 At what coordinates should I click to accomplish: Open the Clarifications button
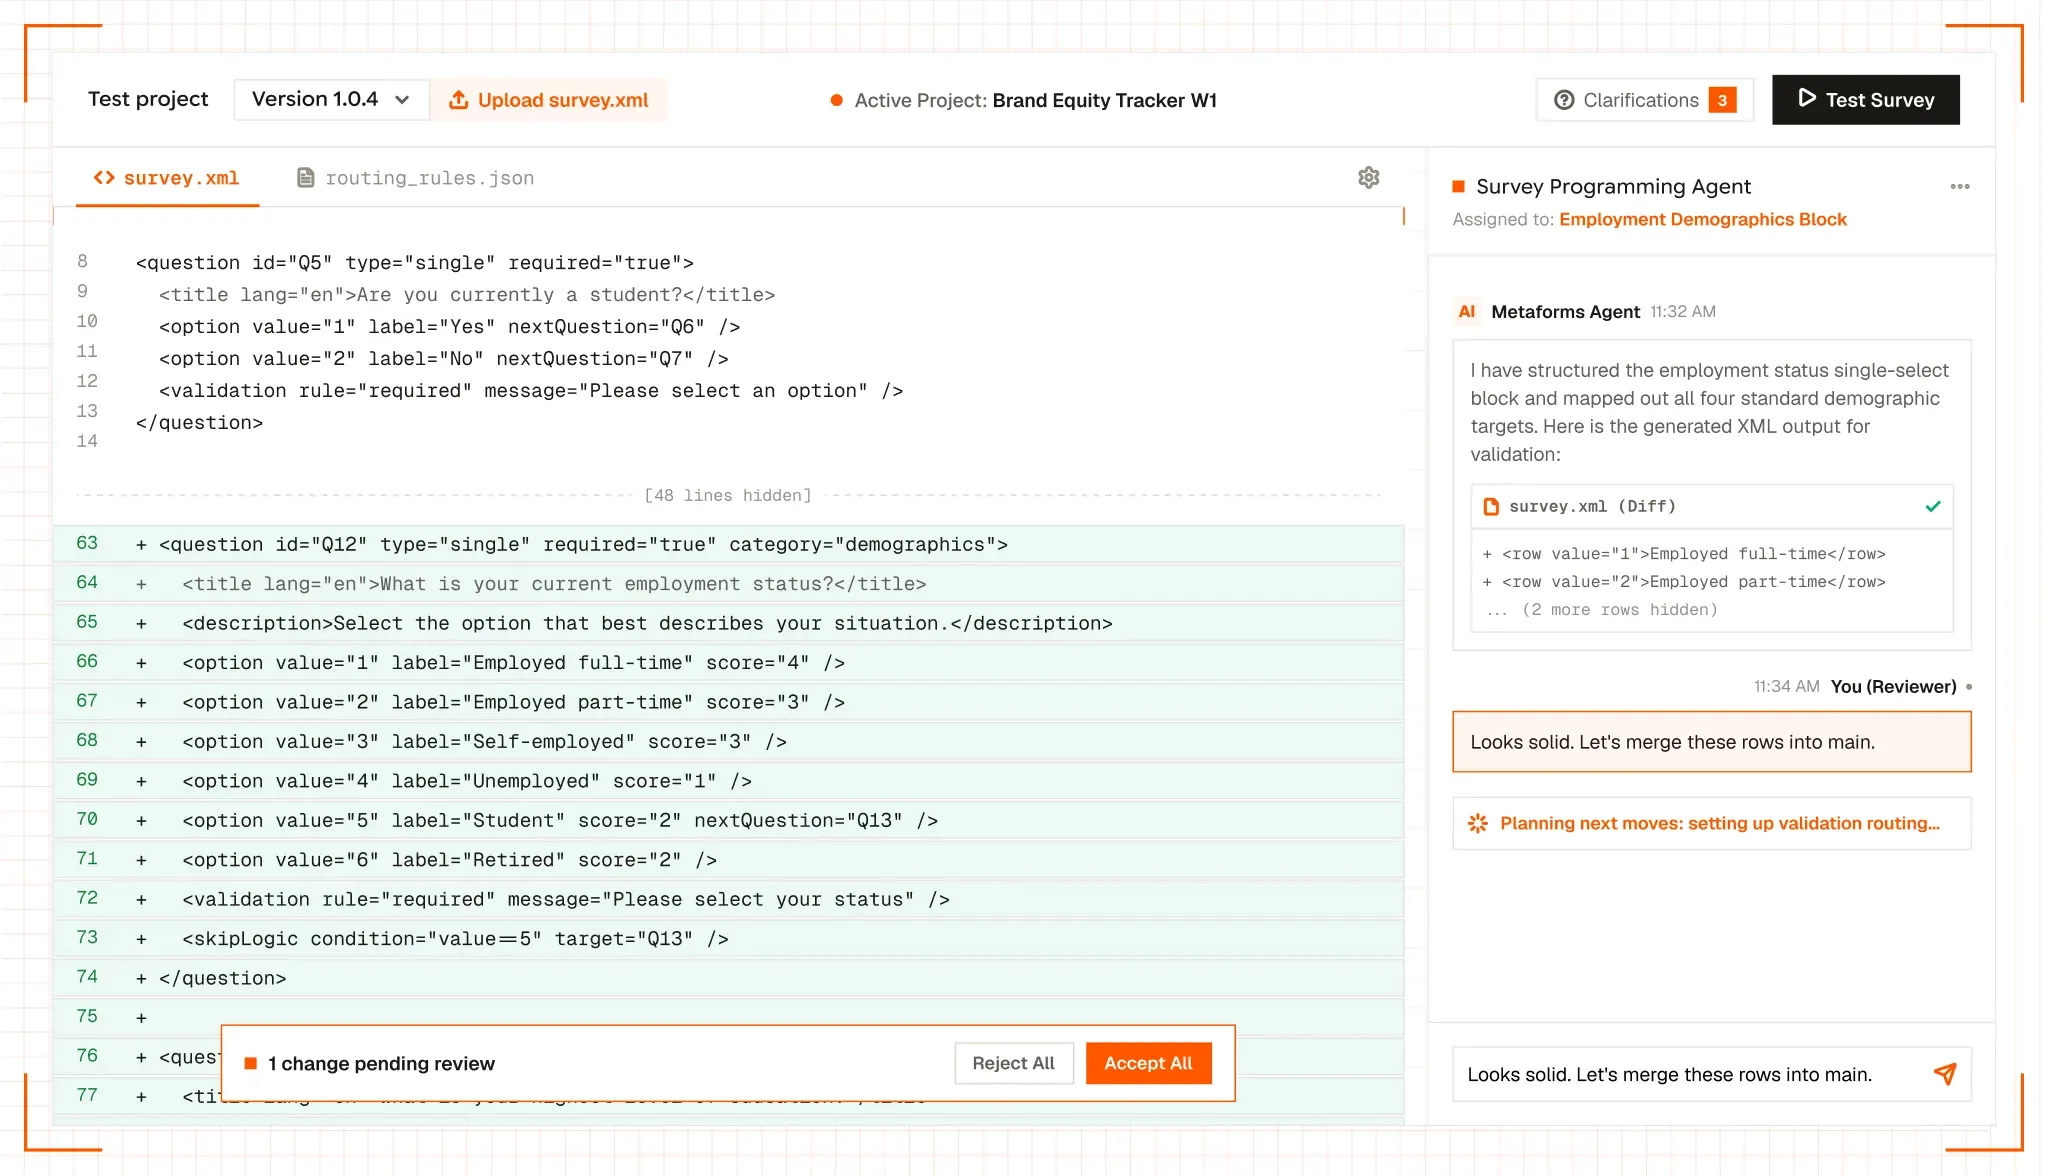[x=1644, y=100]
